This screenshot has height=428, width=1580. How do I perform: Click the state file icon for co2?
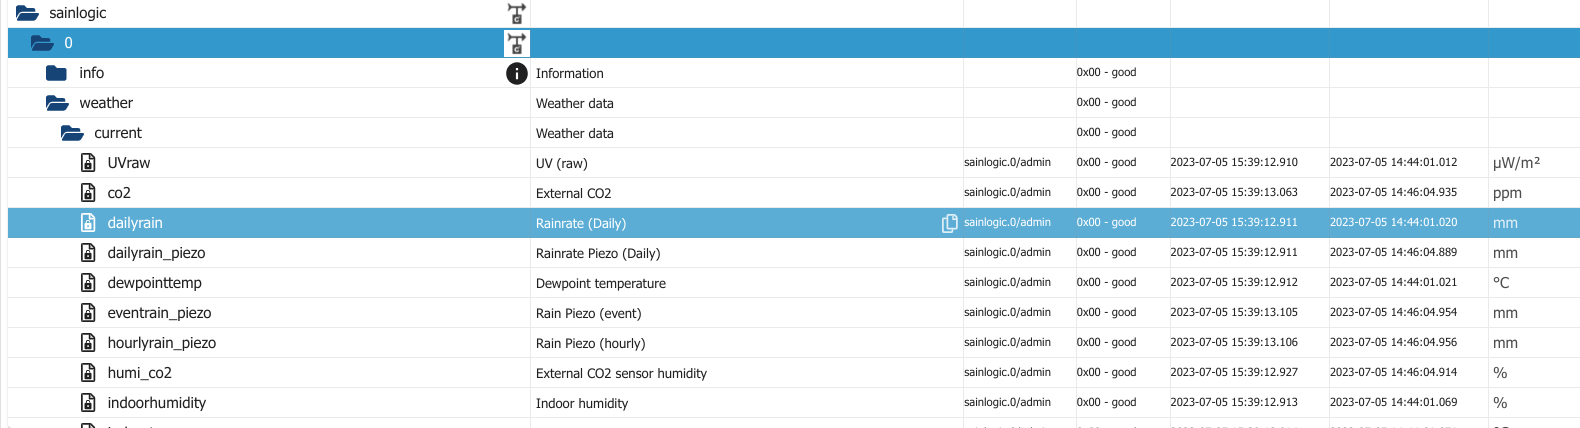[88, 193]
